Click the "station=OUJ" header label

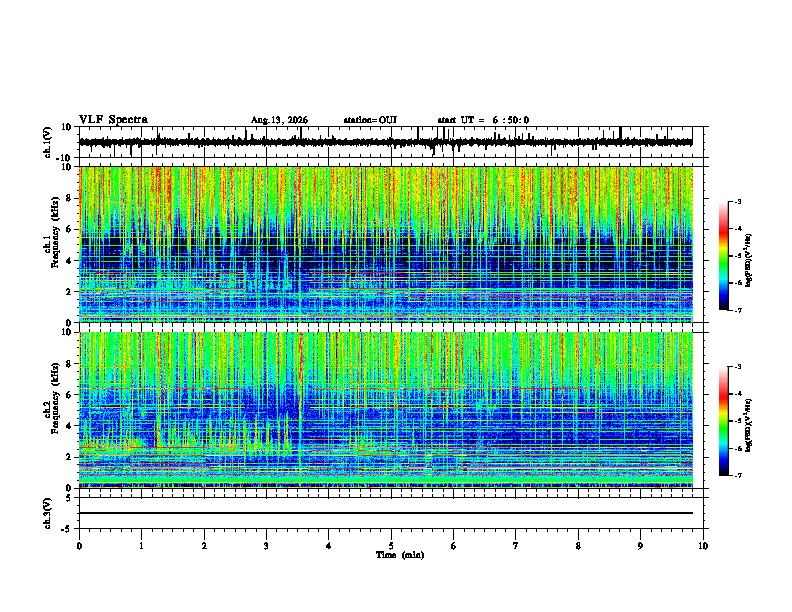370,120
